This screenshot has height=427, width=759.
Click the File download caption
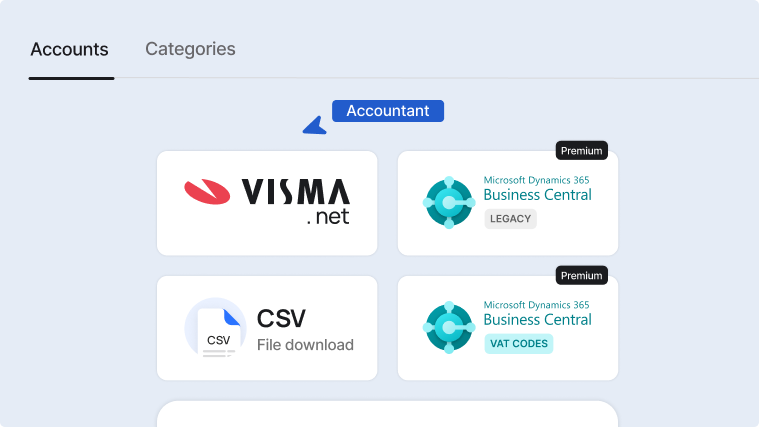(305, 345)
